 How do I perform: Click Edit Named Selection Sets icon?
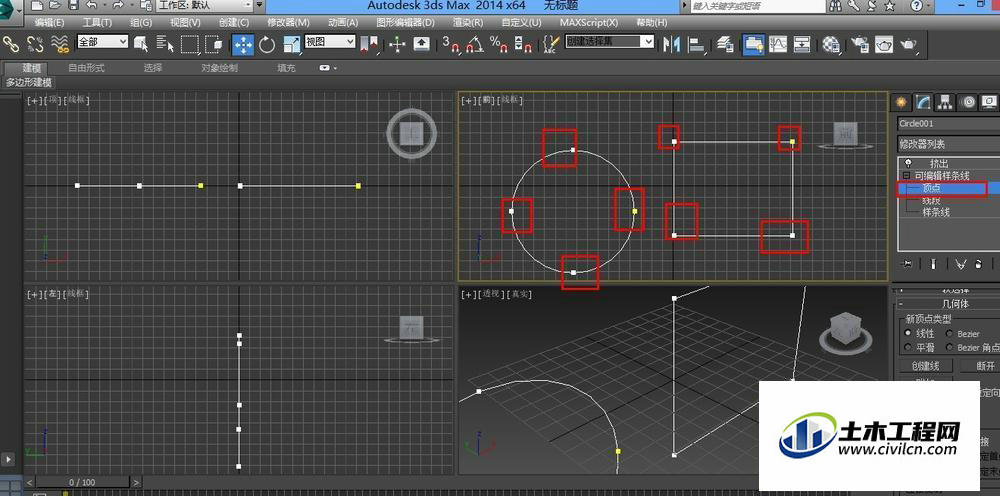pyautogui.click(x=550, y=44)
